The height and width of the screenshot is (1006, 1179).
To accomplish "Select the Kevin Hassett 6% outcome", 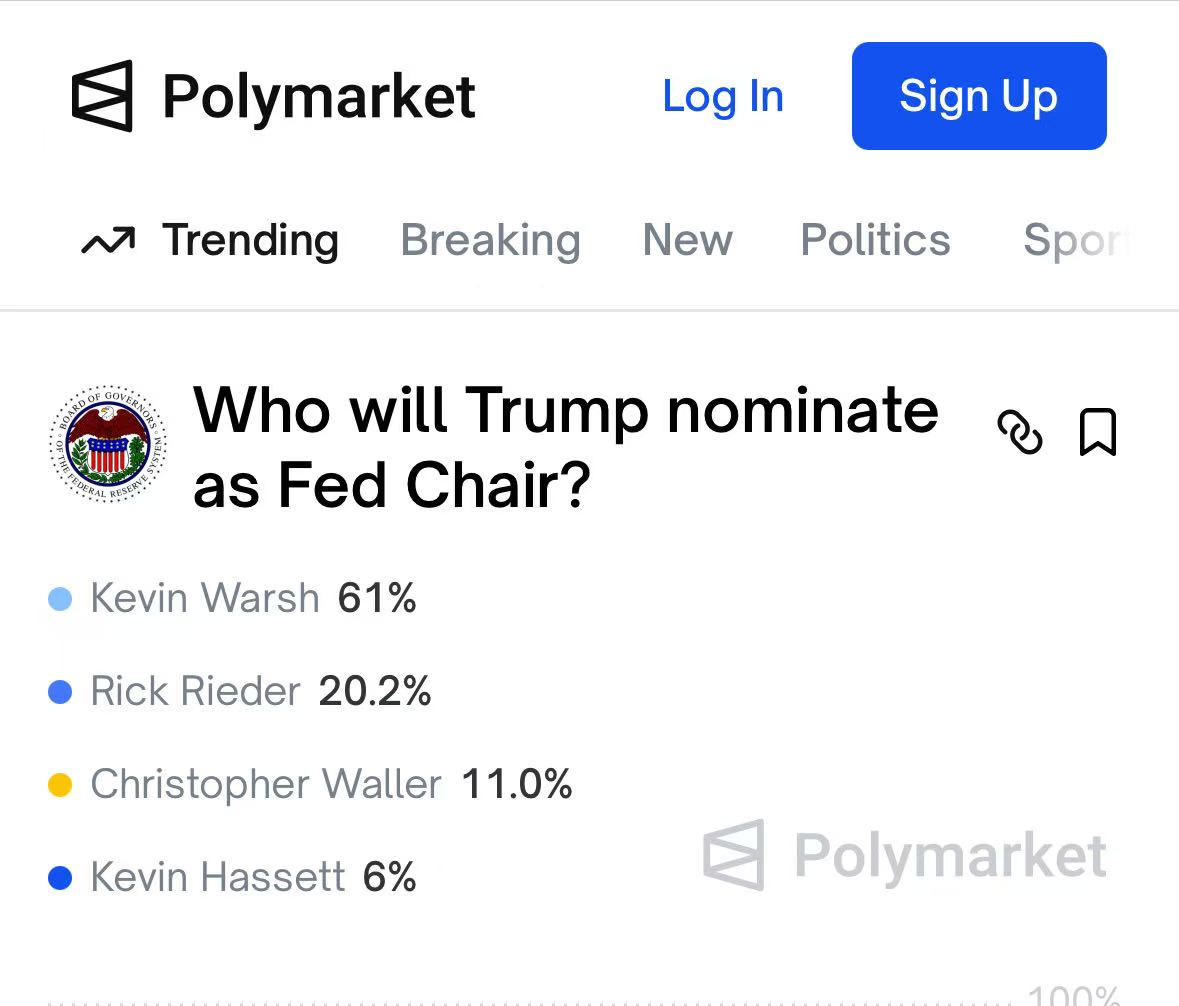I will [253, 878].
